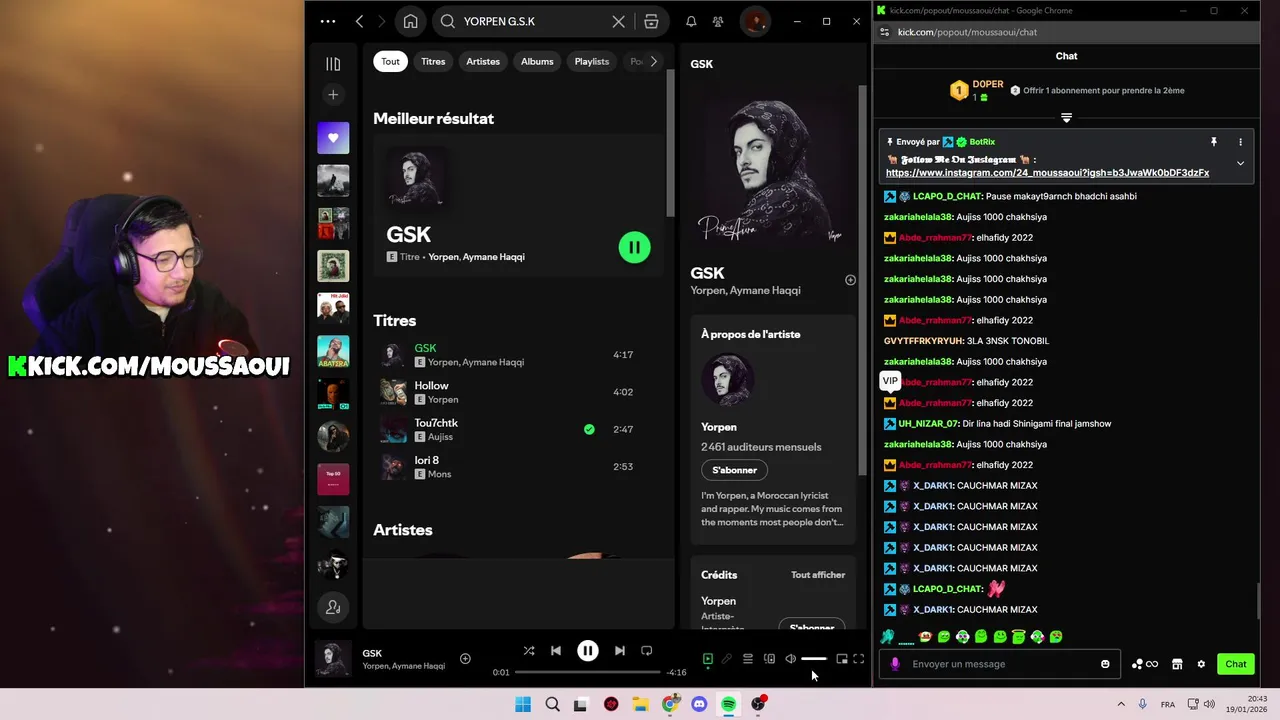Viewport: 1280px width, 720px height.
Task: Select the Tout filter chip
Action: point(390,61)
